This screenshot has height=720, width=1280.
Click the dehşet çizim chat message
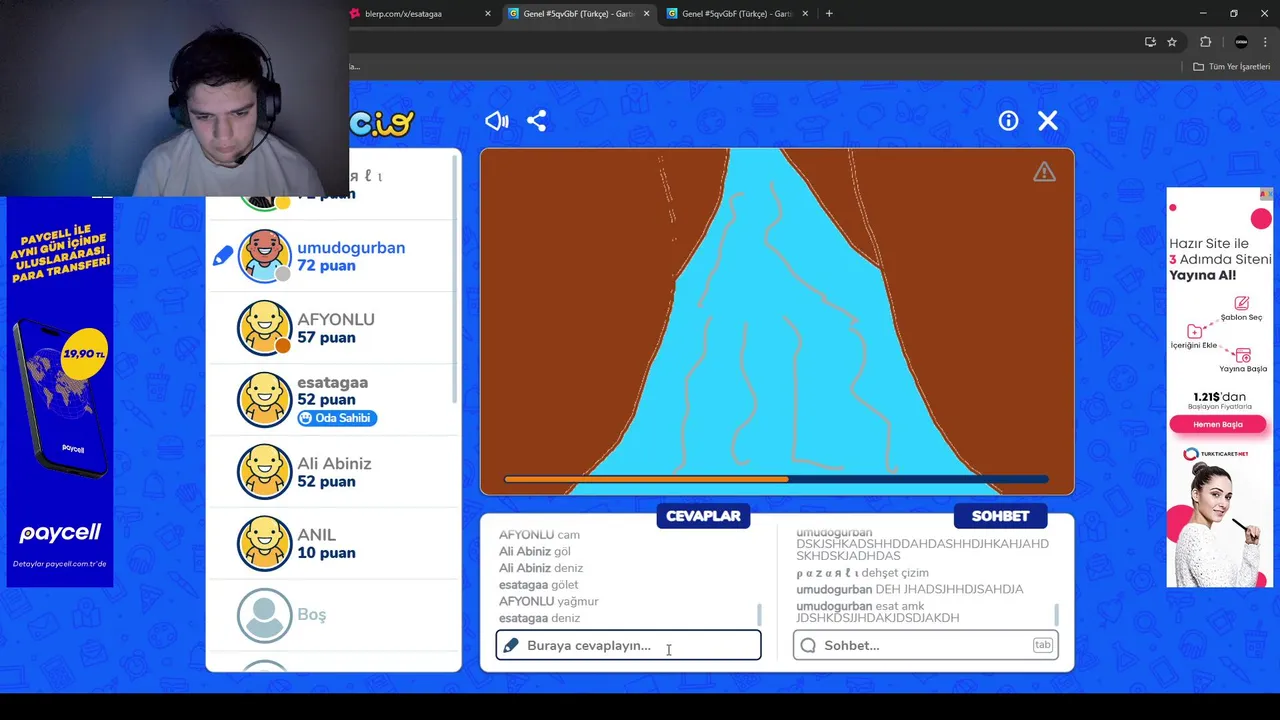tap(862, 573)
